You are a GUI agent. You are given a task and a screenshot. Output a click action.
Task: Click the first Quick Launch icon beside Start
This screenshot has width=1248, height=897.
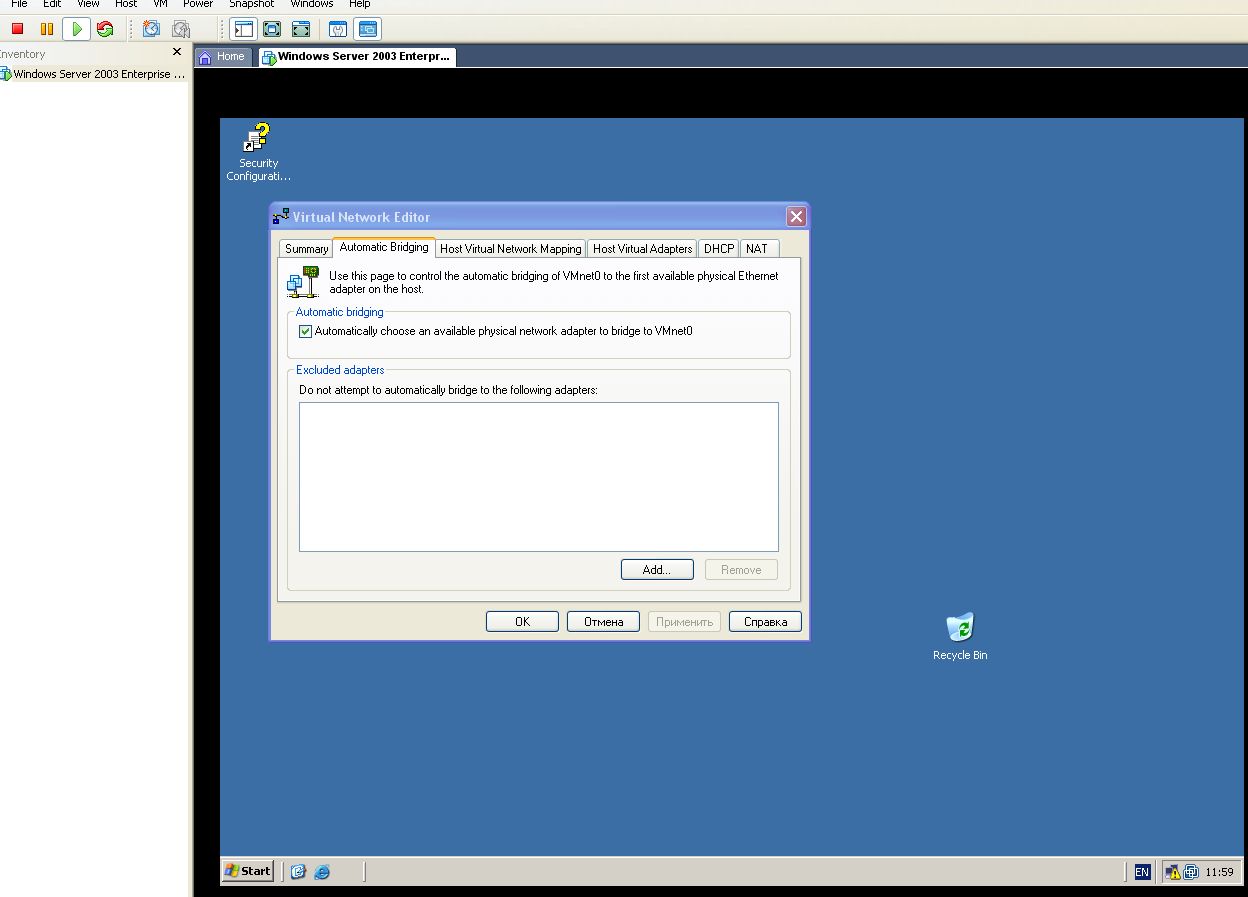pyautogui.click(x=298, y=872)
